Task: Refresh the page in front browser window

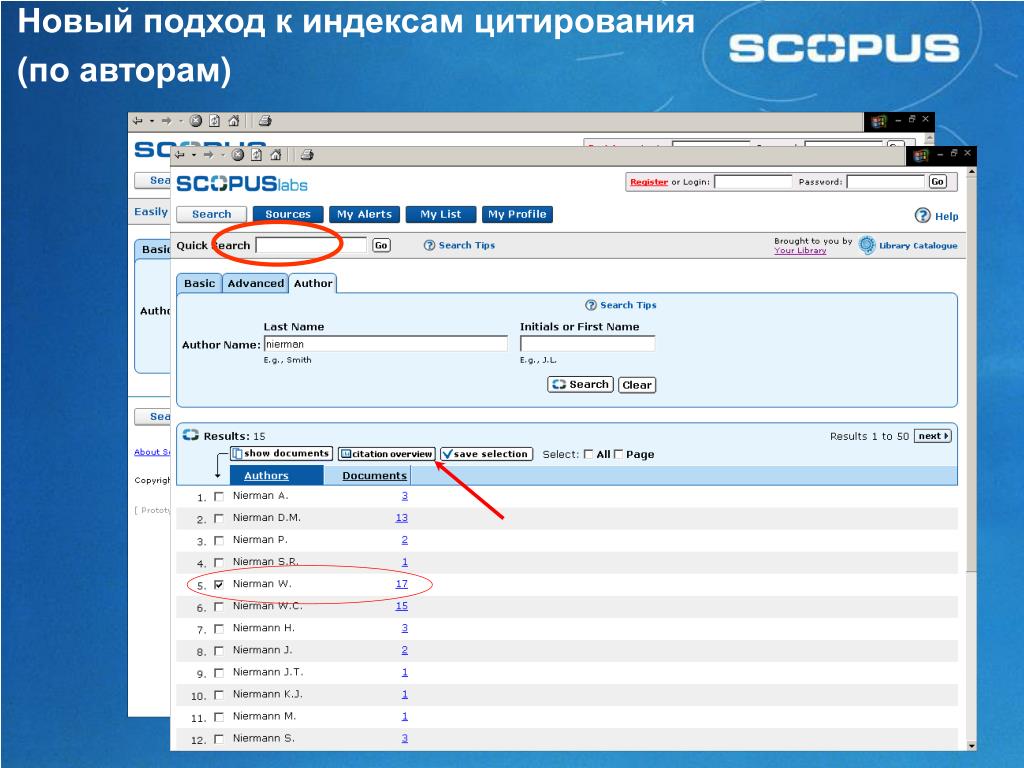Action: (257, 155)
